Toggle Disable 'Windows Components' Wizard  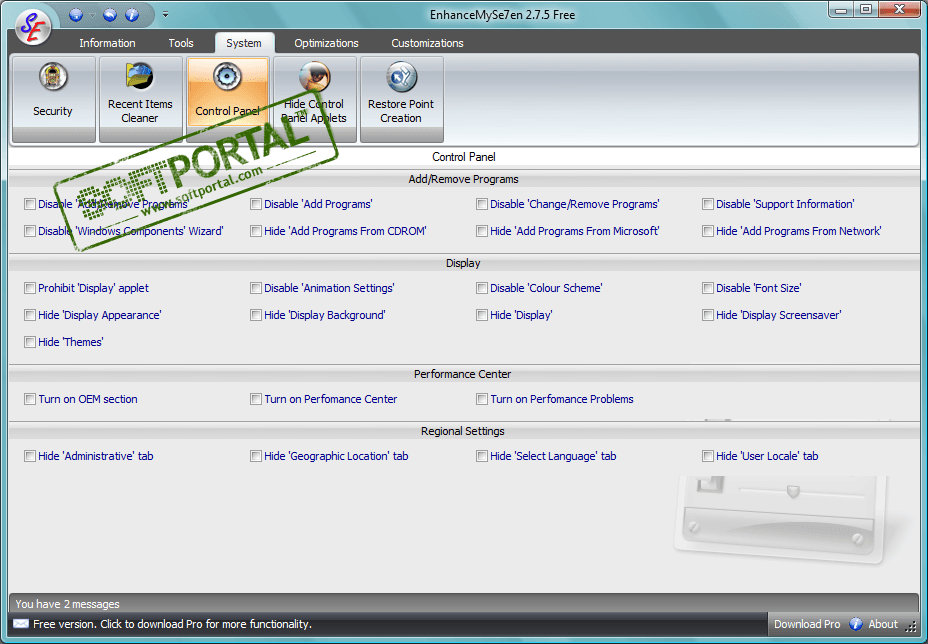click(30, 231)
